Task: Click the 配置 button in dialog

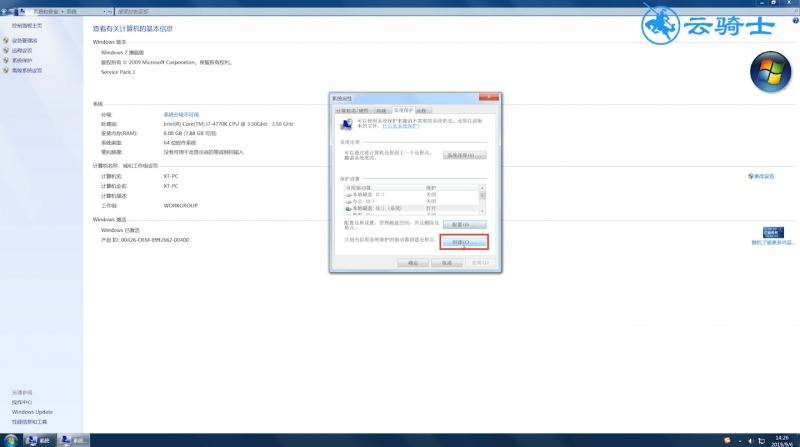Action: click(x=464, y=225)
